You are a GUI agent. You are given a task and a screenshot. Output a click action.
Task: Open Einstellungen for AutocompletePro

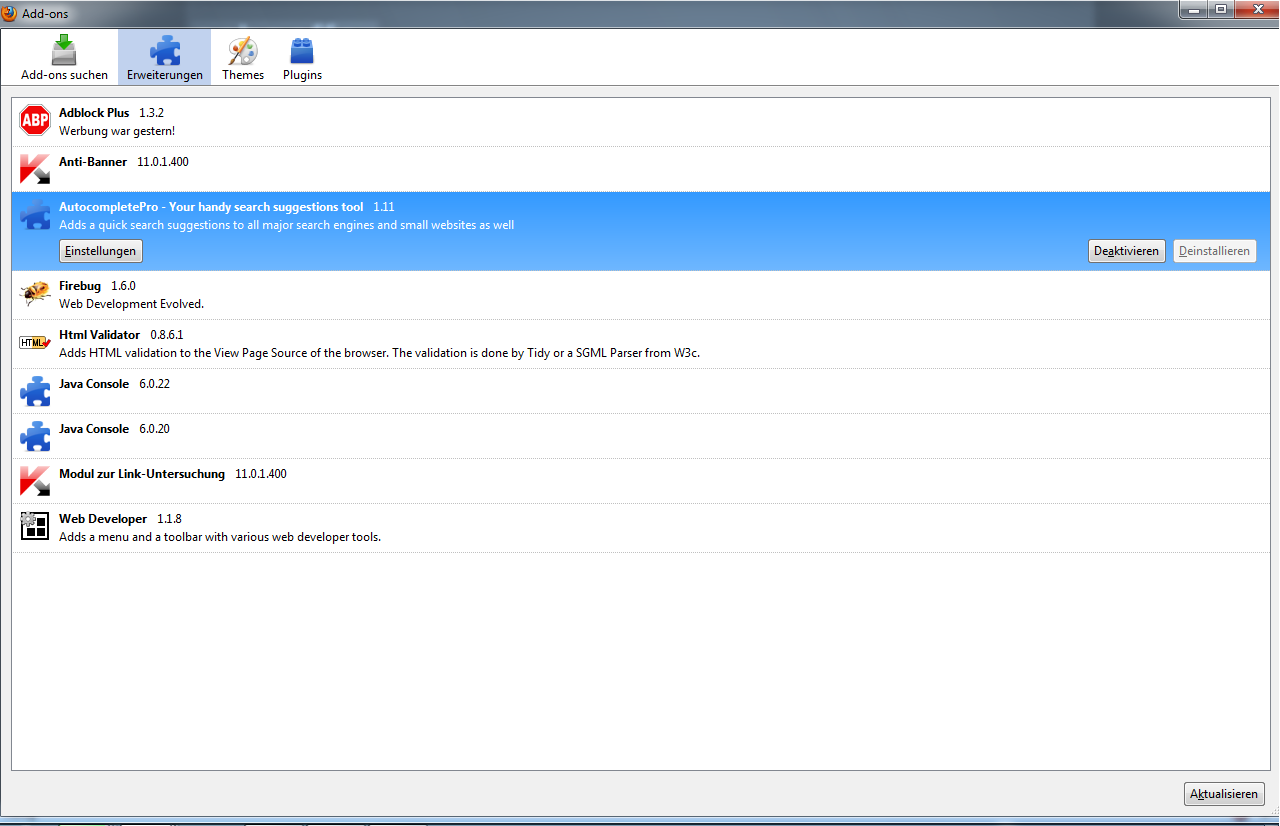click(x=101, y=251)
